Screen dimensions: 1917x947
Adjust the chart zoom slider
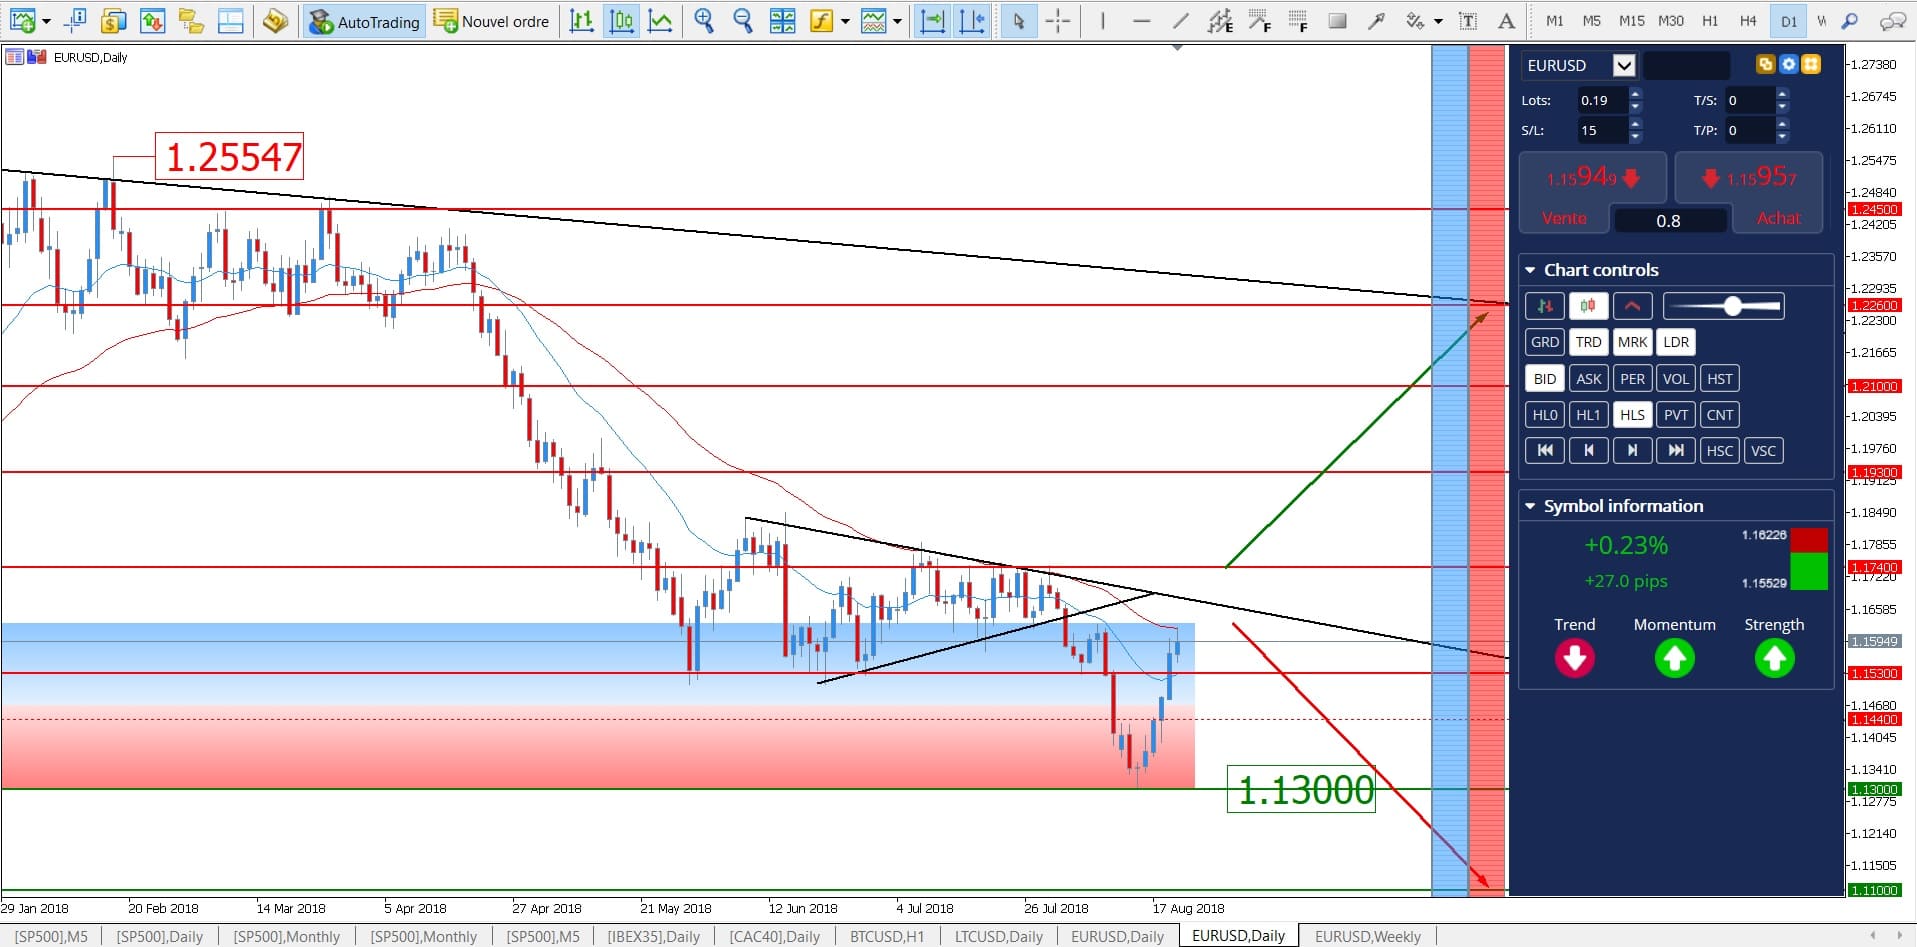click(1732, 306)
